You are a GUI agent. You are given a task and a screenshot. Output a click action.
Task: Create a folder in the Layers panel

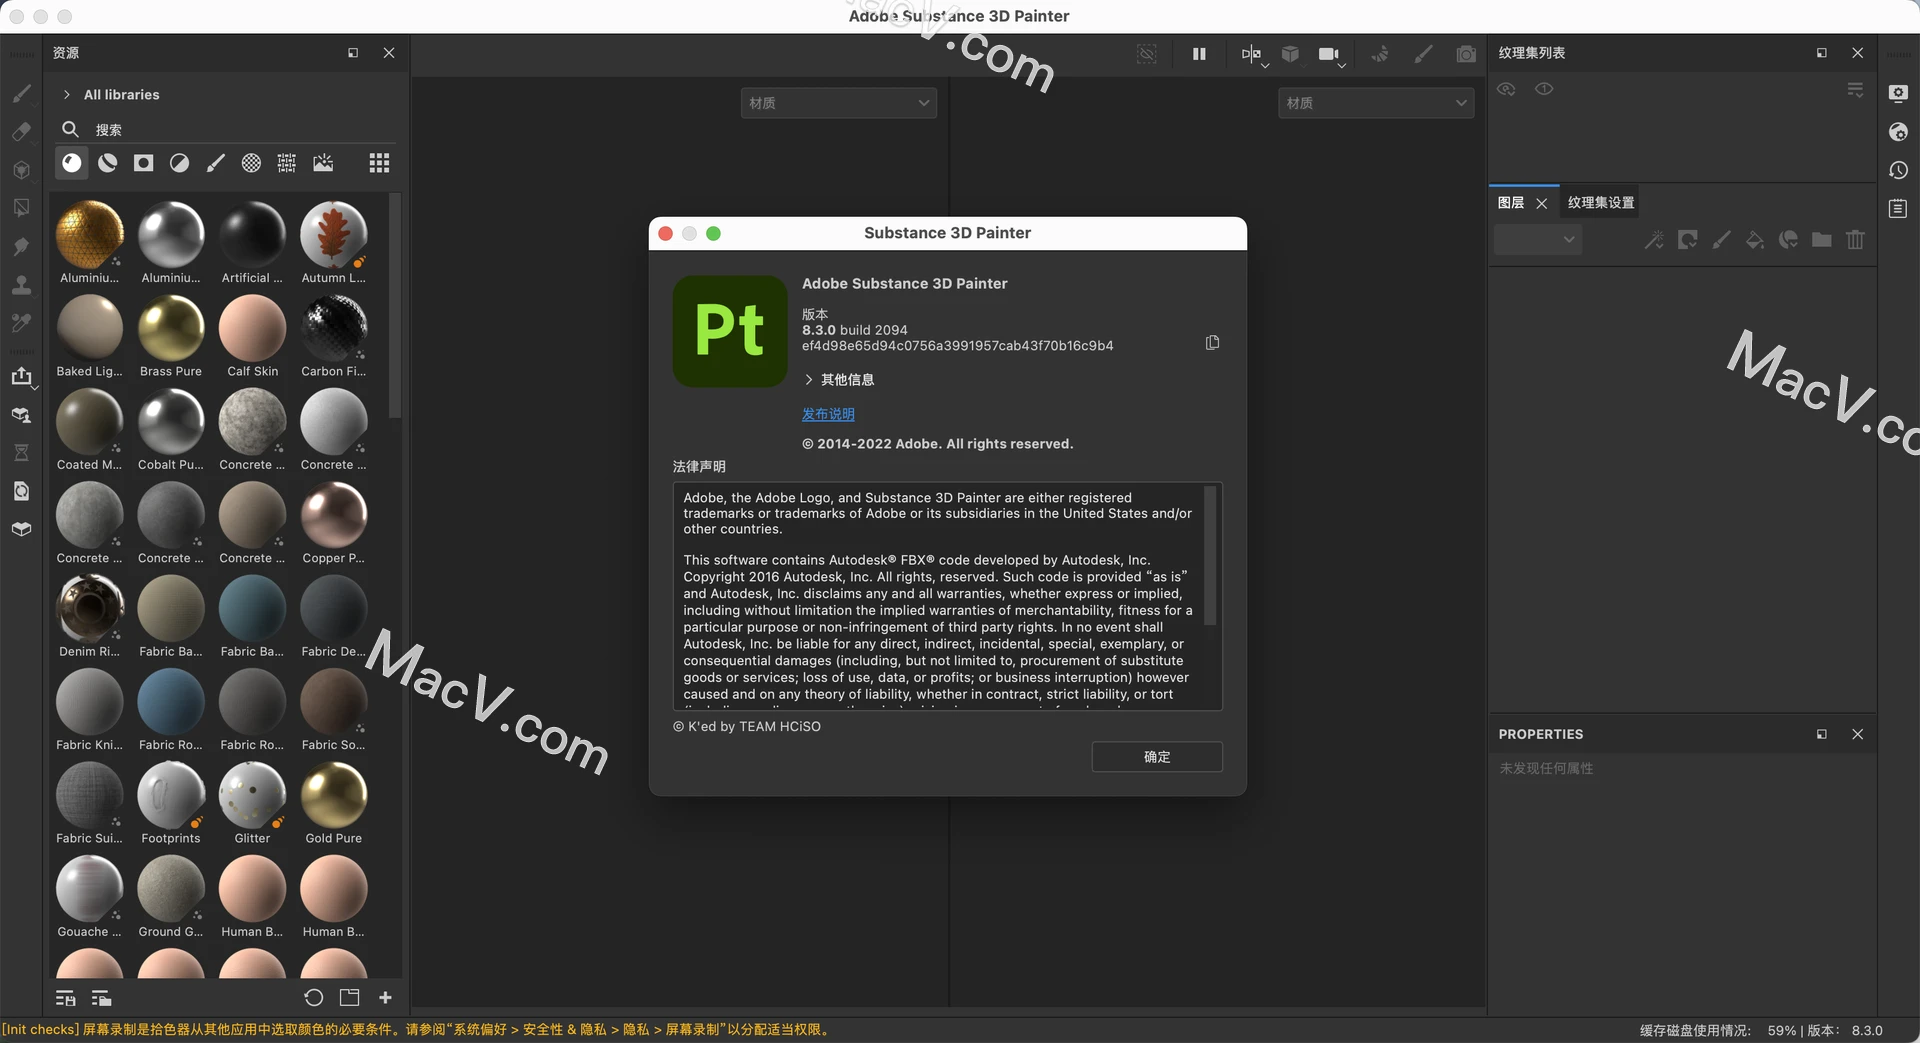coord(1820,240)
